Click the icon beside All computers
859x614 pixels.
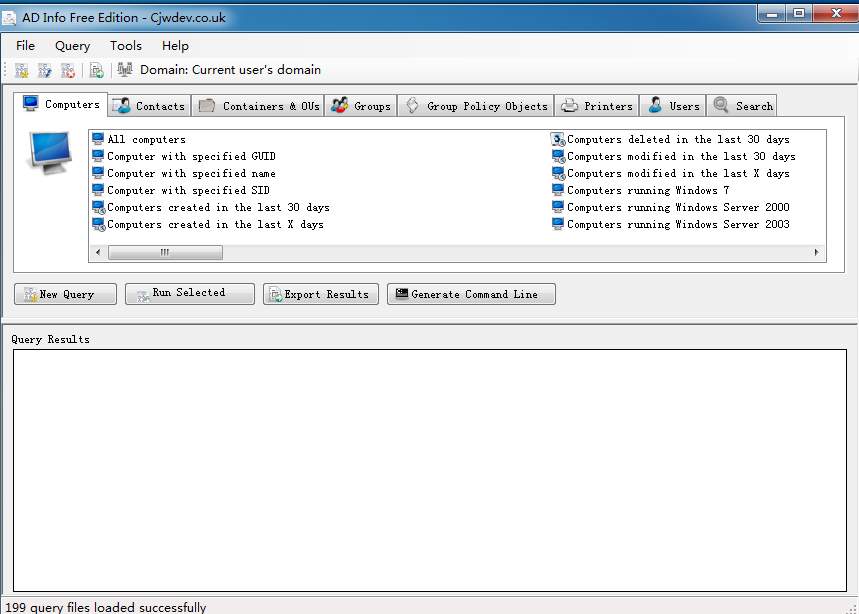[x=98, y=139]
